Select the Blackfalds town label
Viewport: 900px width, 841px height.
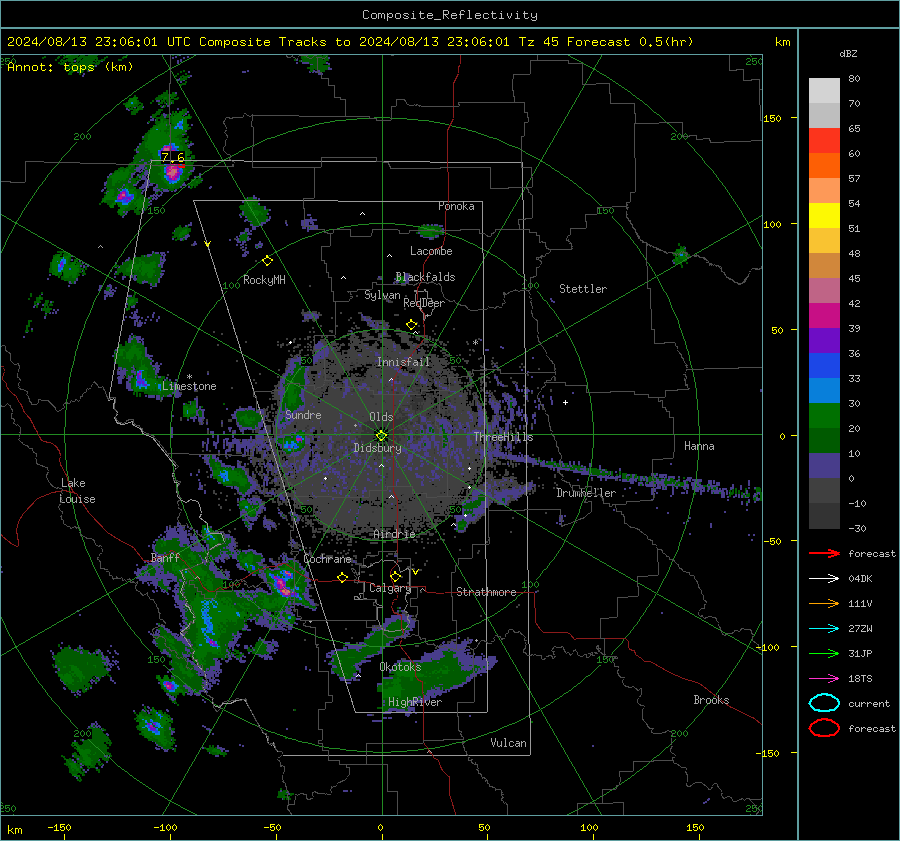(425, 277)
